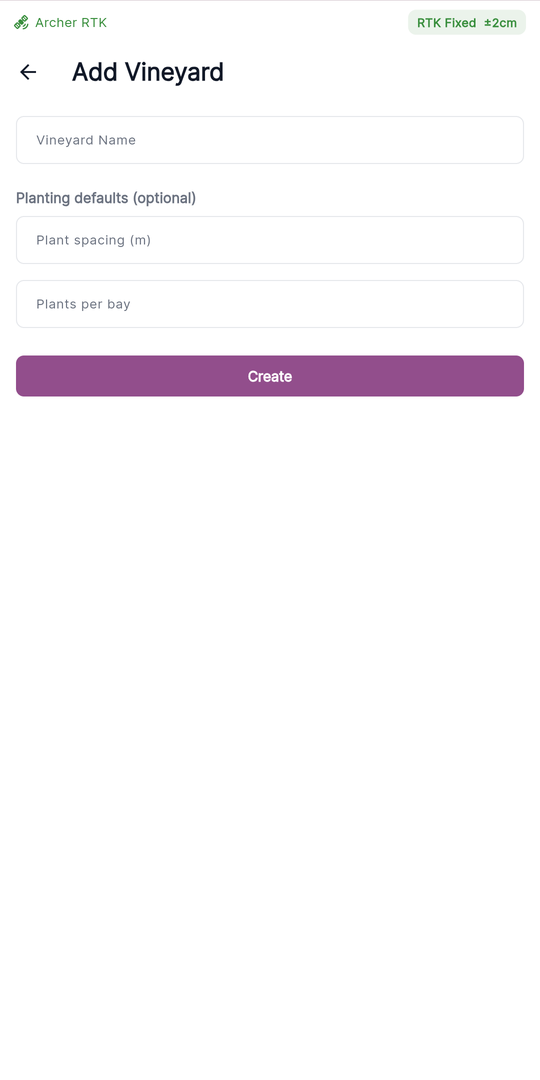This screenshot has height=1080, width=540.
Task: Tap the satellite receiver icon
Action: tap(21, 23)
